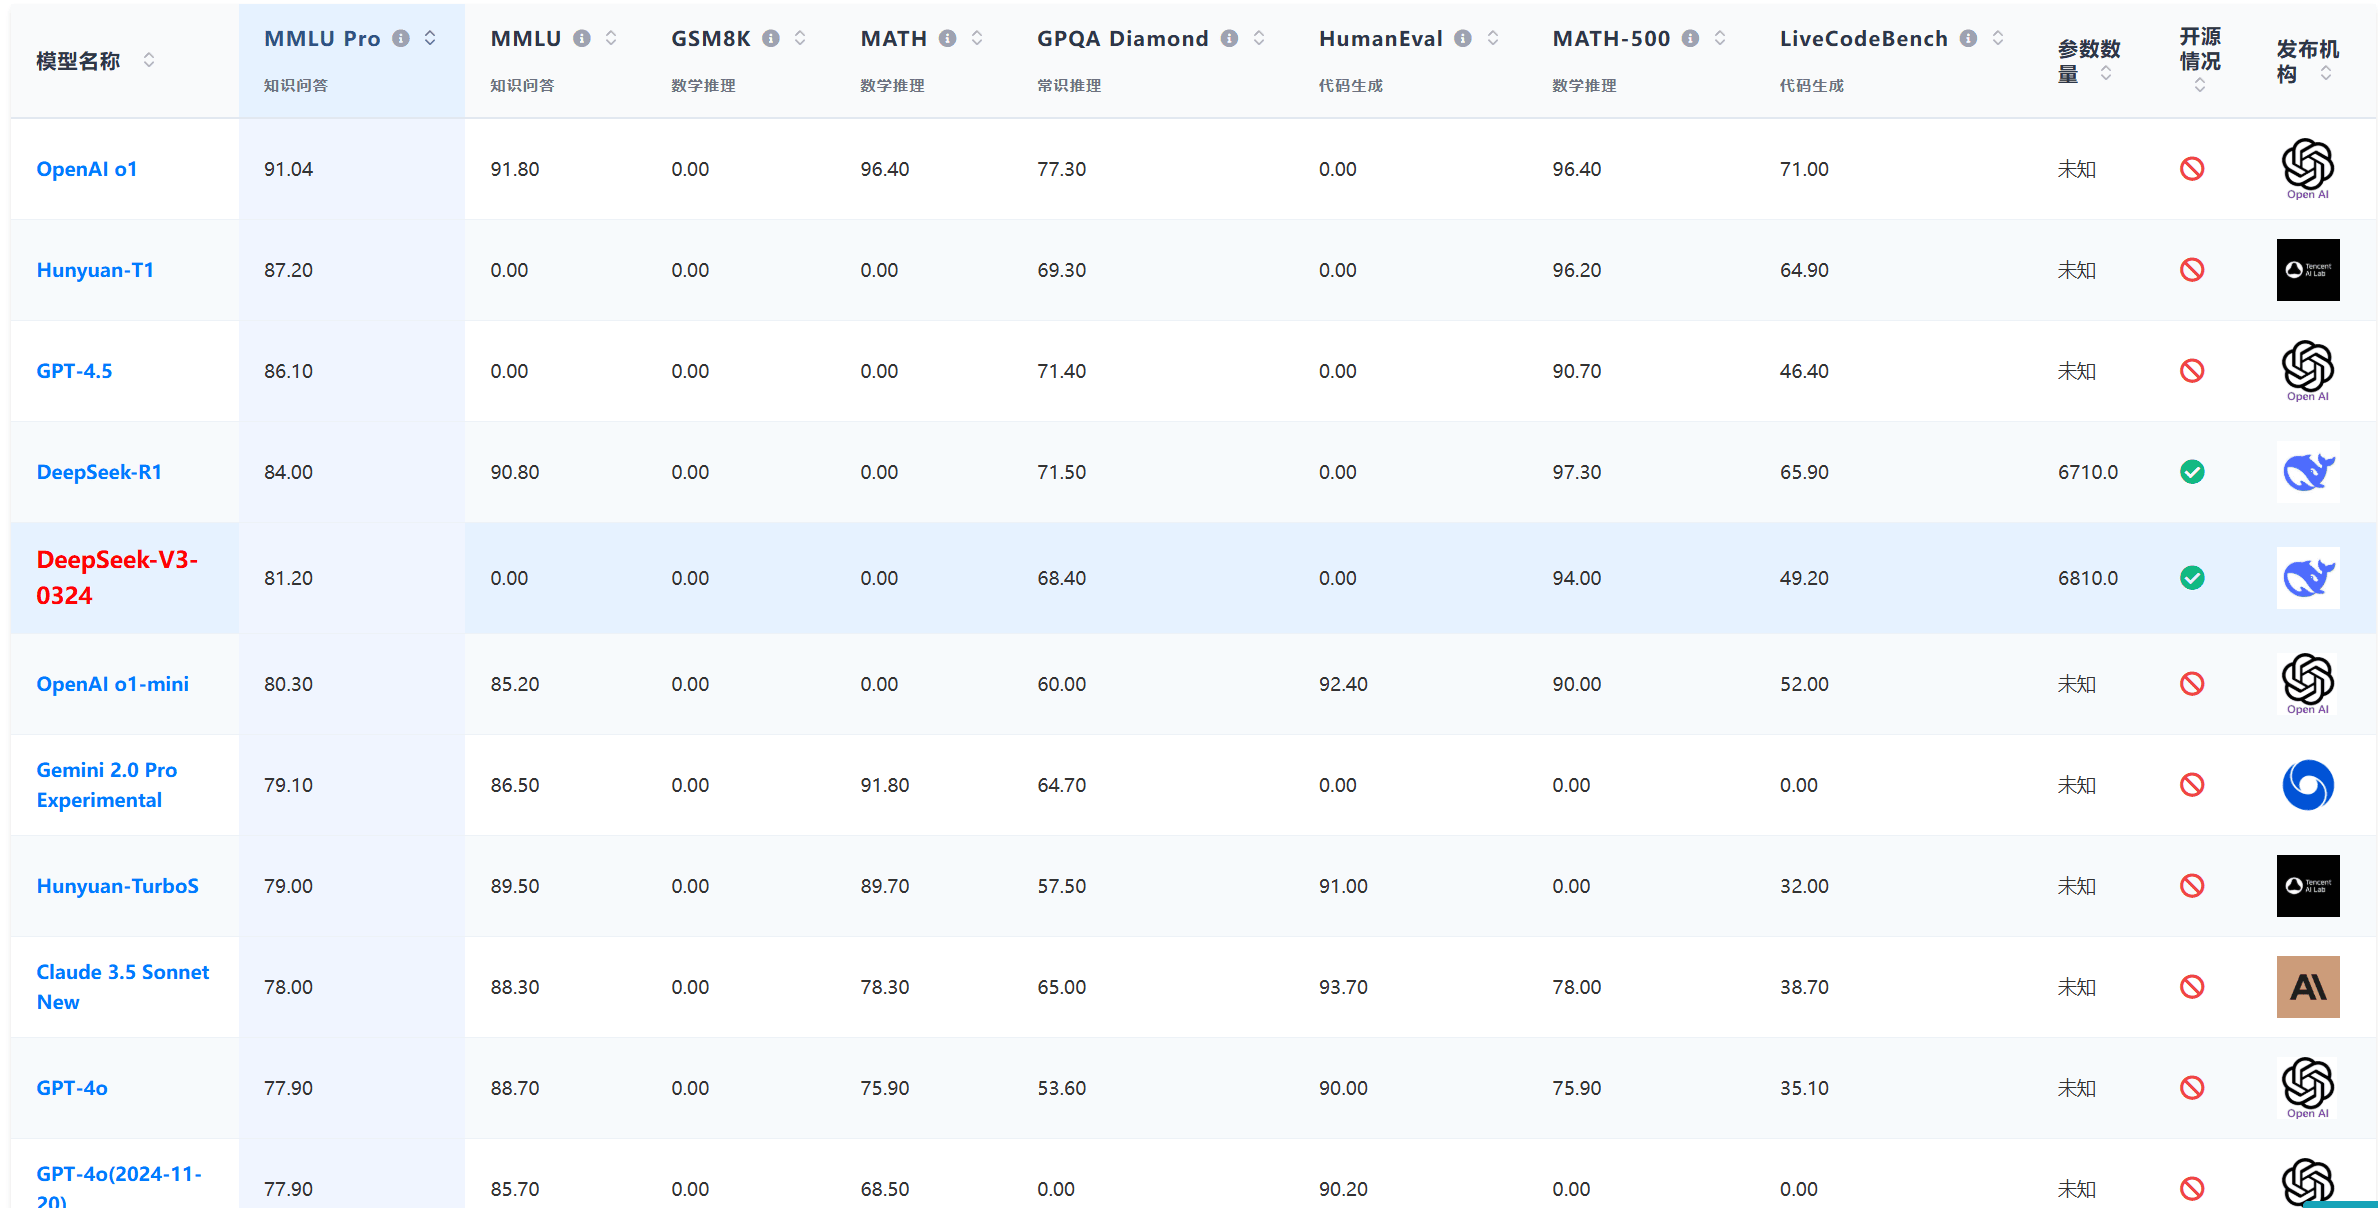
Task: Click the OpenAI logo in the GPT-4o row
Action: click(2308, 1088)
